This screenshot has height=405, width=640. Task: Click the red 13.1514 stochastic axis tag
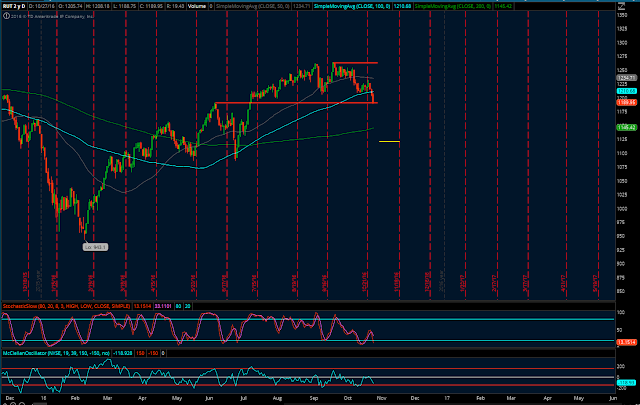click(626, 342)
